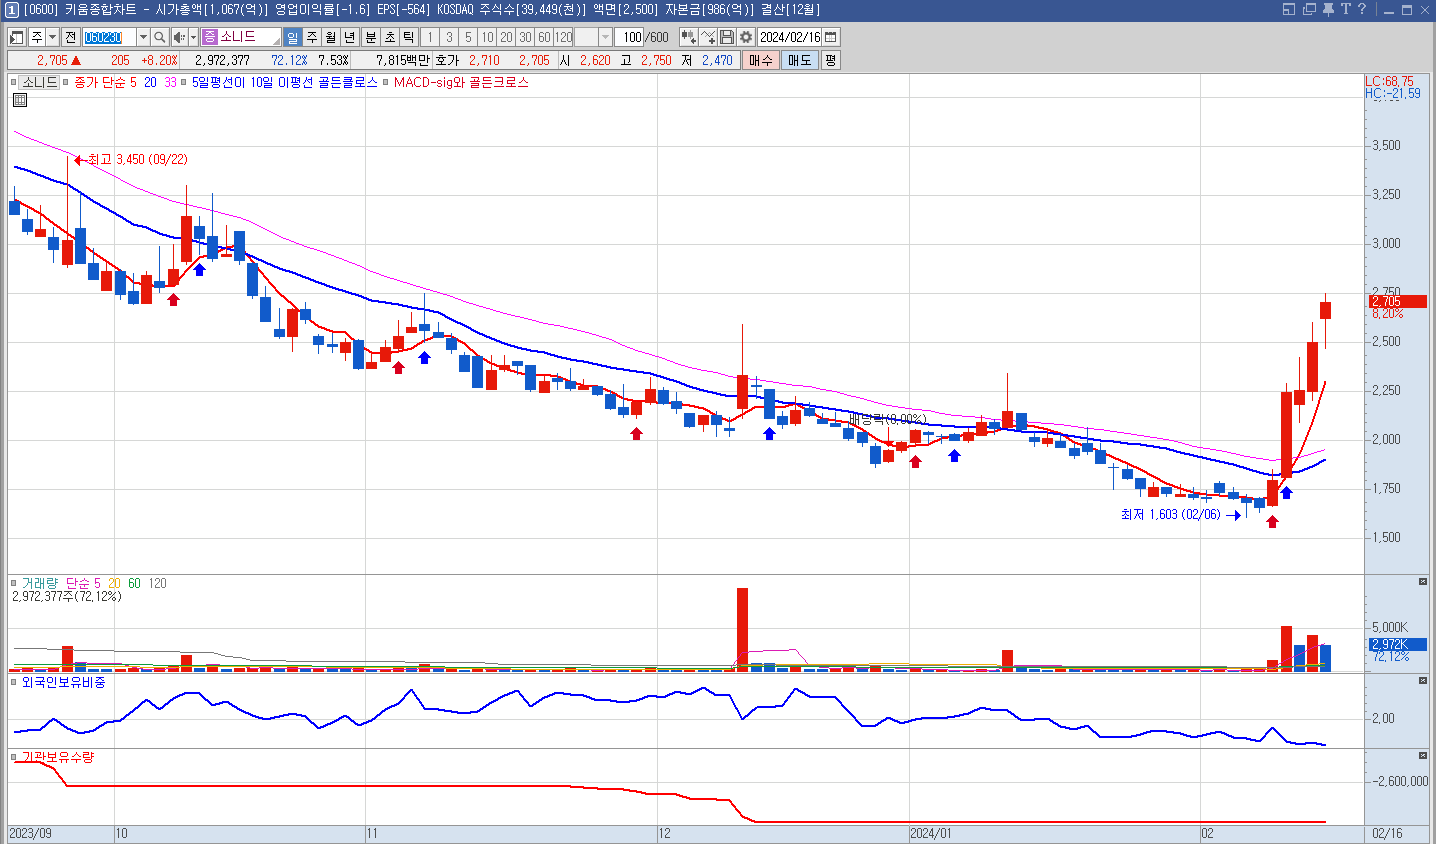The image size is (1436, 844).
Task: Open chart settings gear icon
Action: [x=746, y=37]
